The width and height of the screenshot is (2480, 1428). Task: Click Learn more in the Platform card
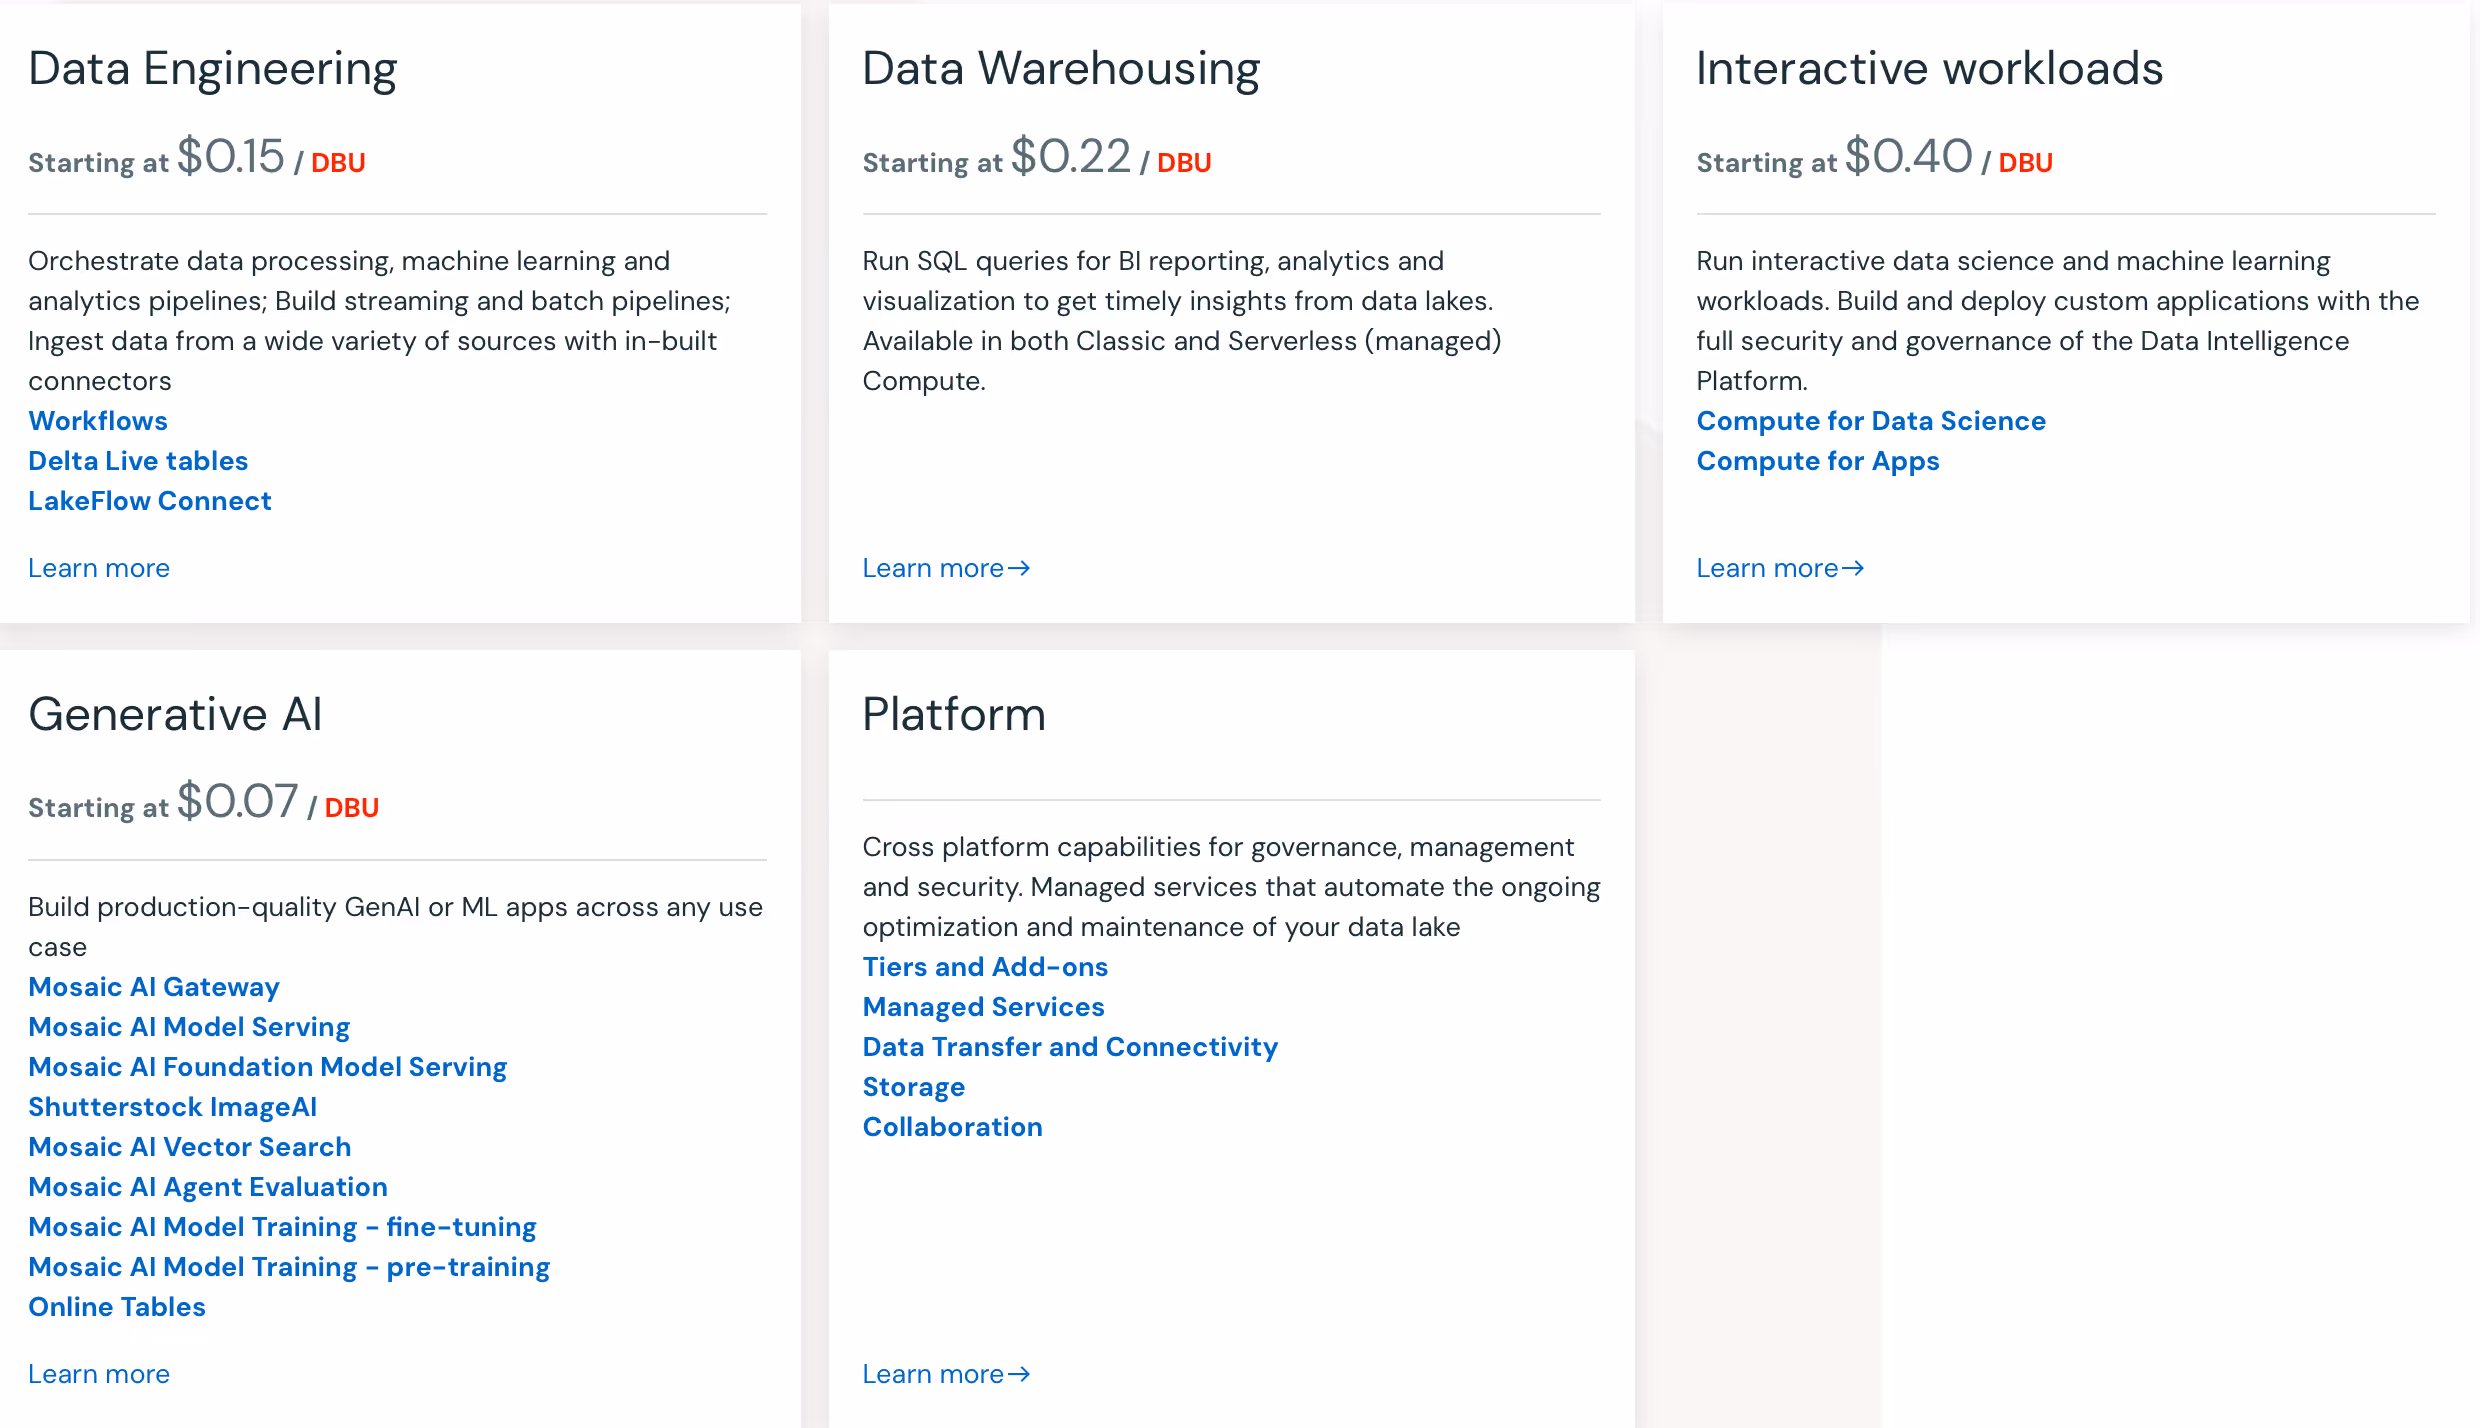coord(933,1374)
